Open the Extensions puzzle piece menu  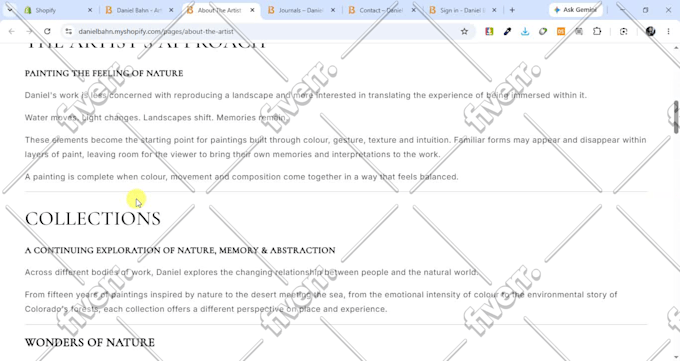[x=597, y=31]
